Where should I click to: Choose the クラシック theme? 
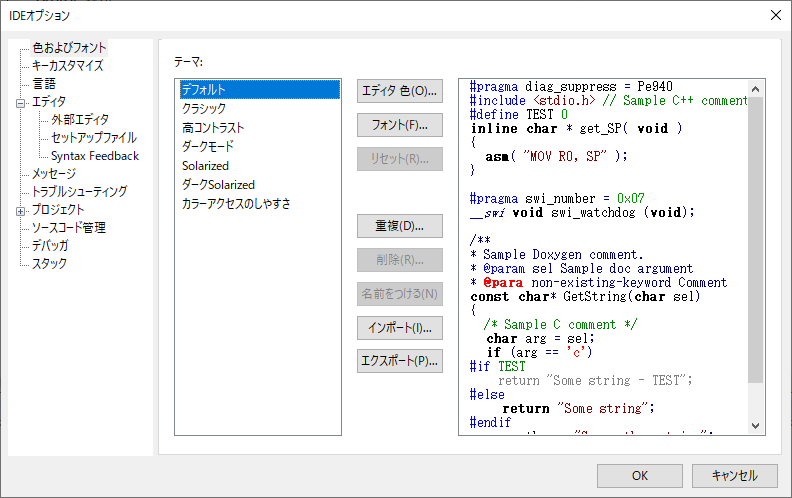[x=204, y=109]
